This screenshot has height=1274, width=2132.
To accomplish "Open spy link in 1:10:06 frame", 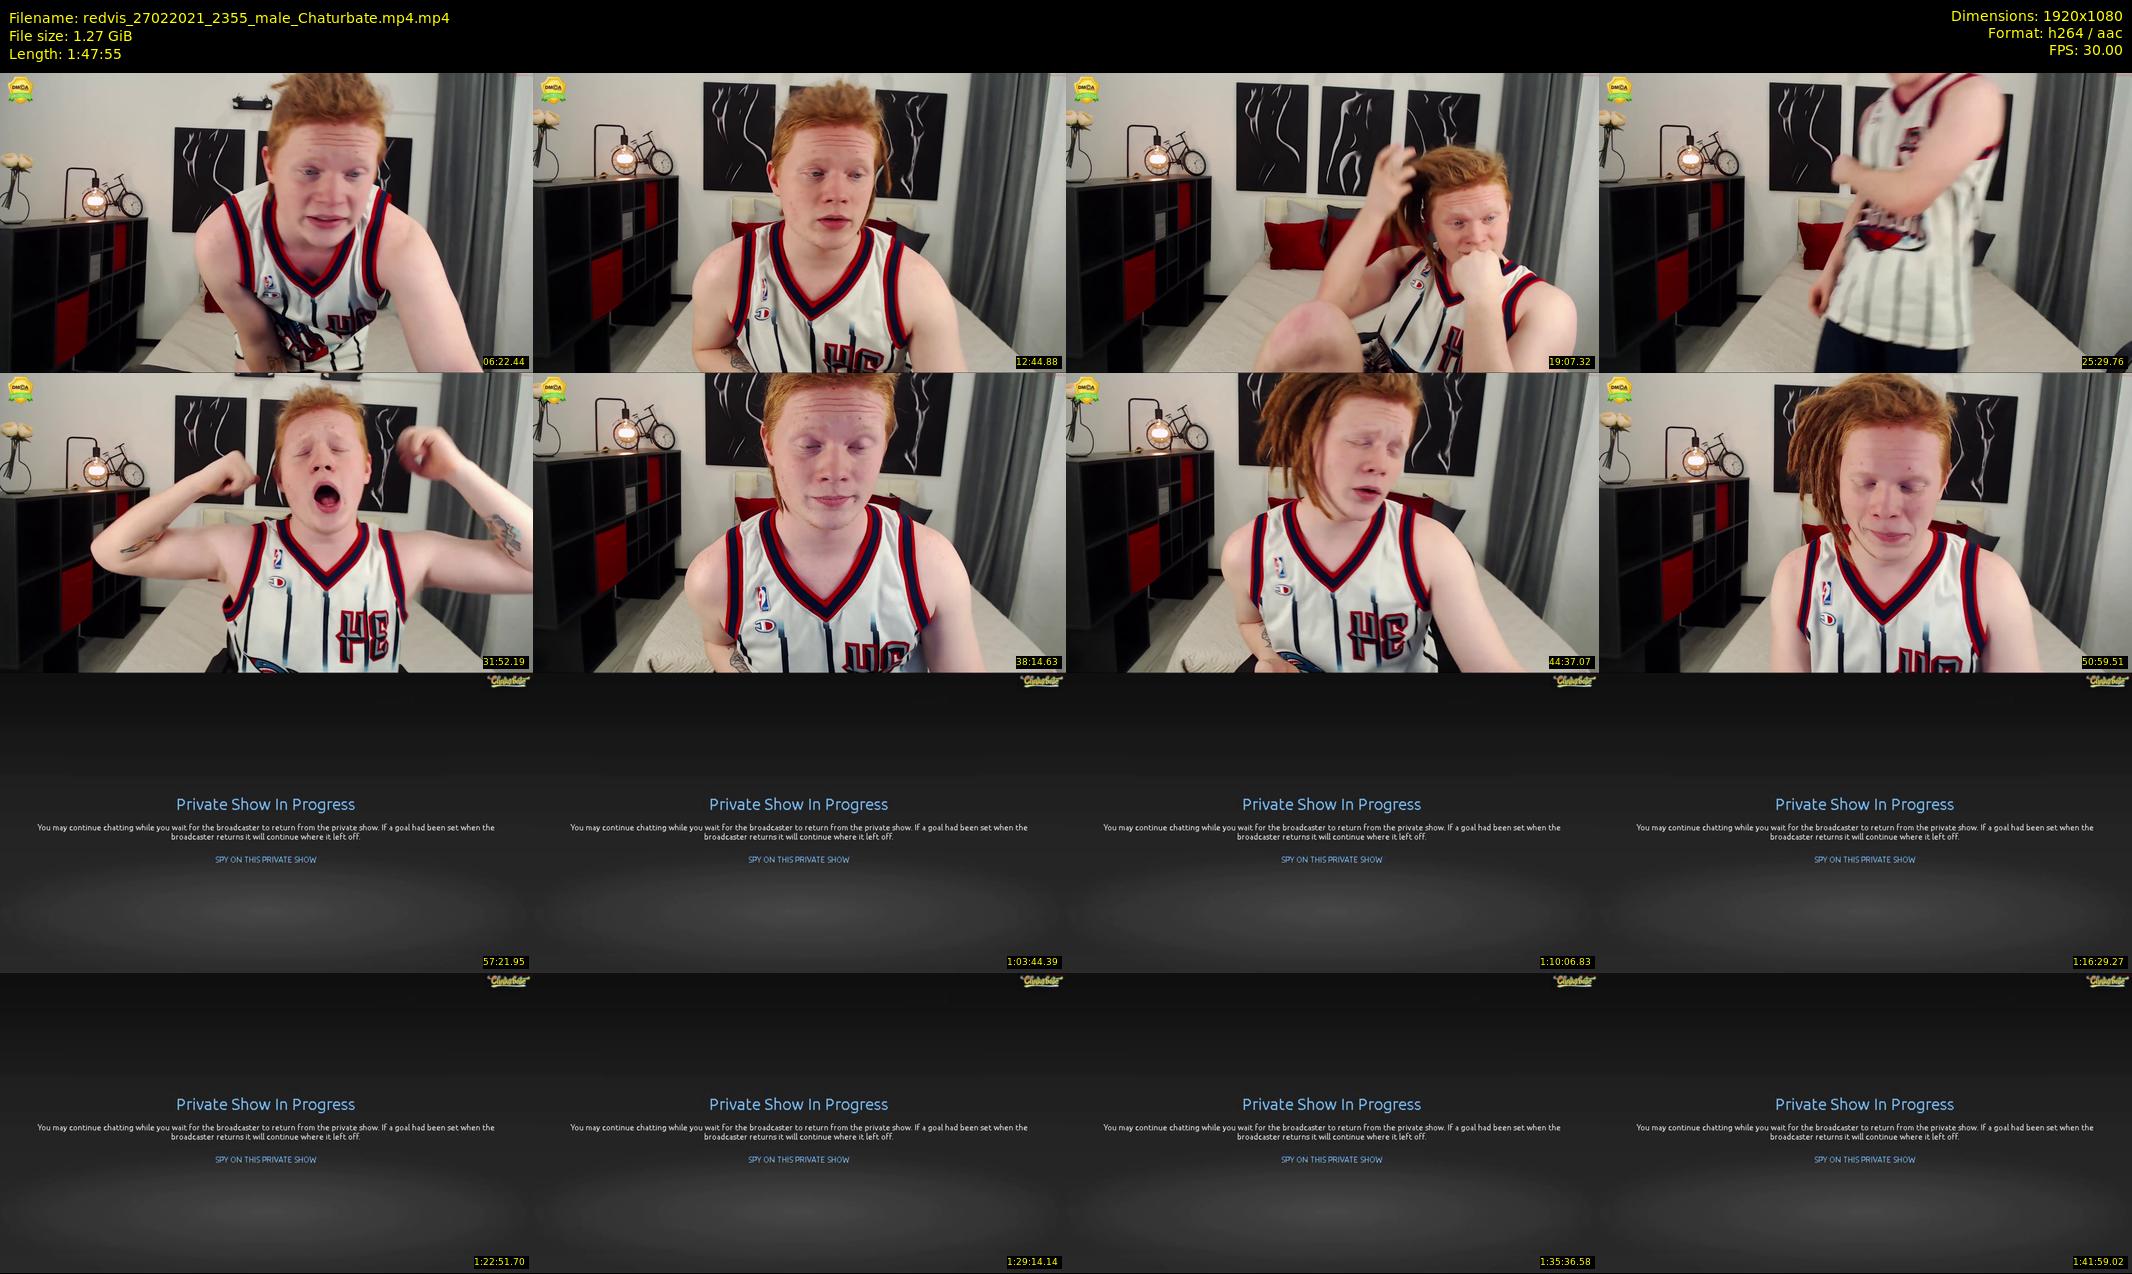I will point(1332,860).
